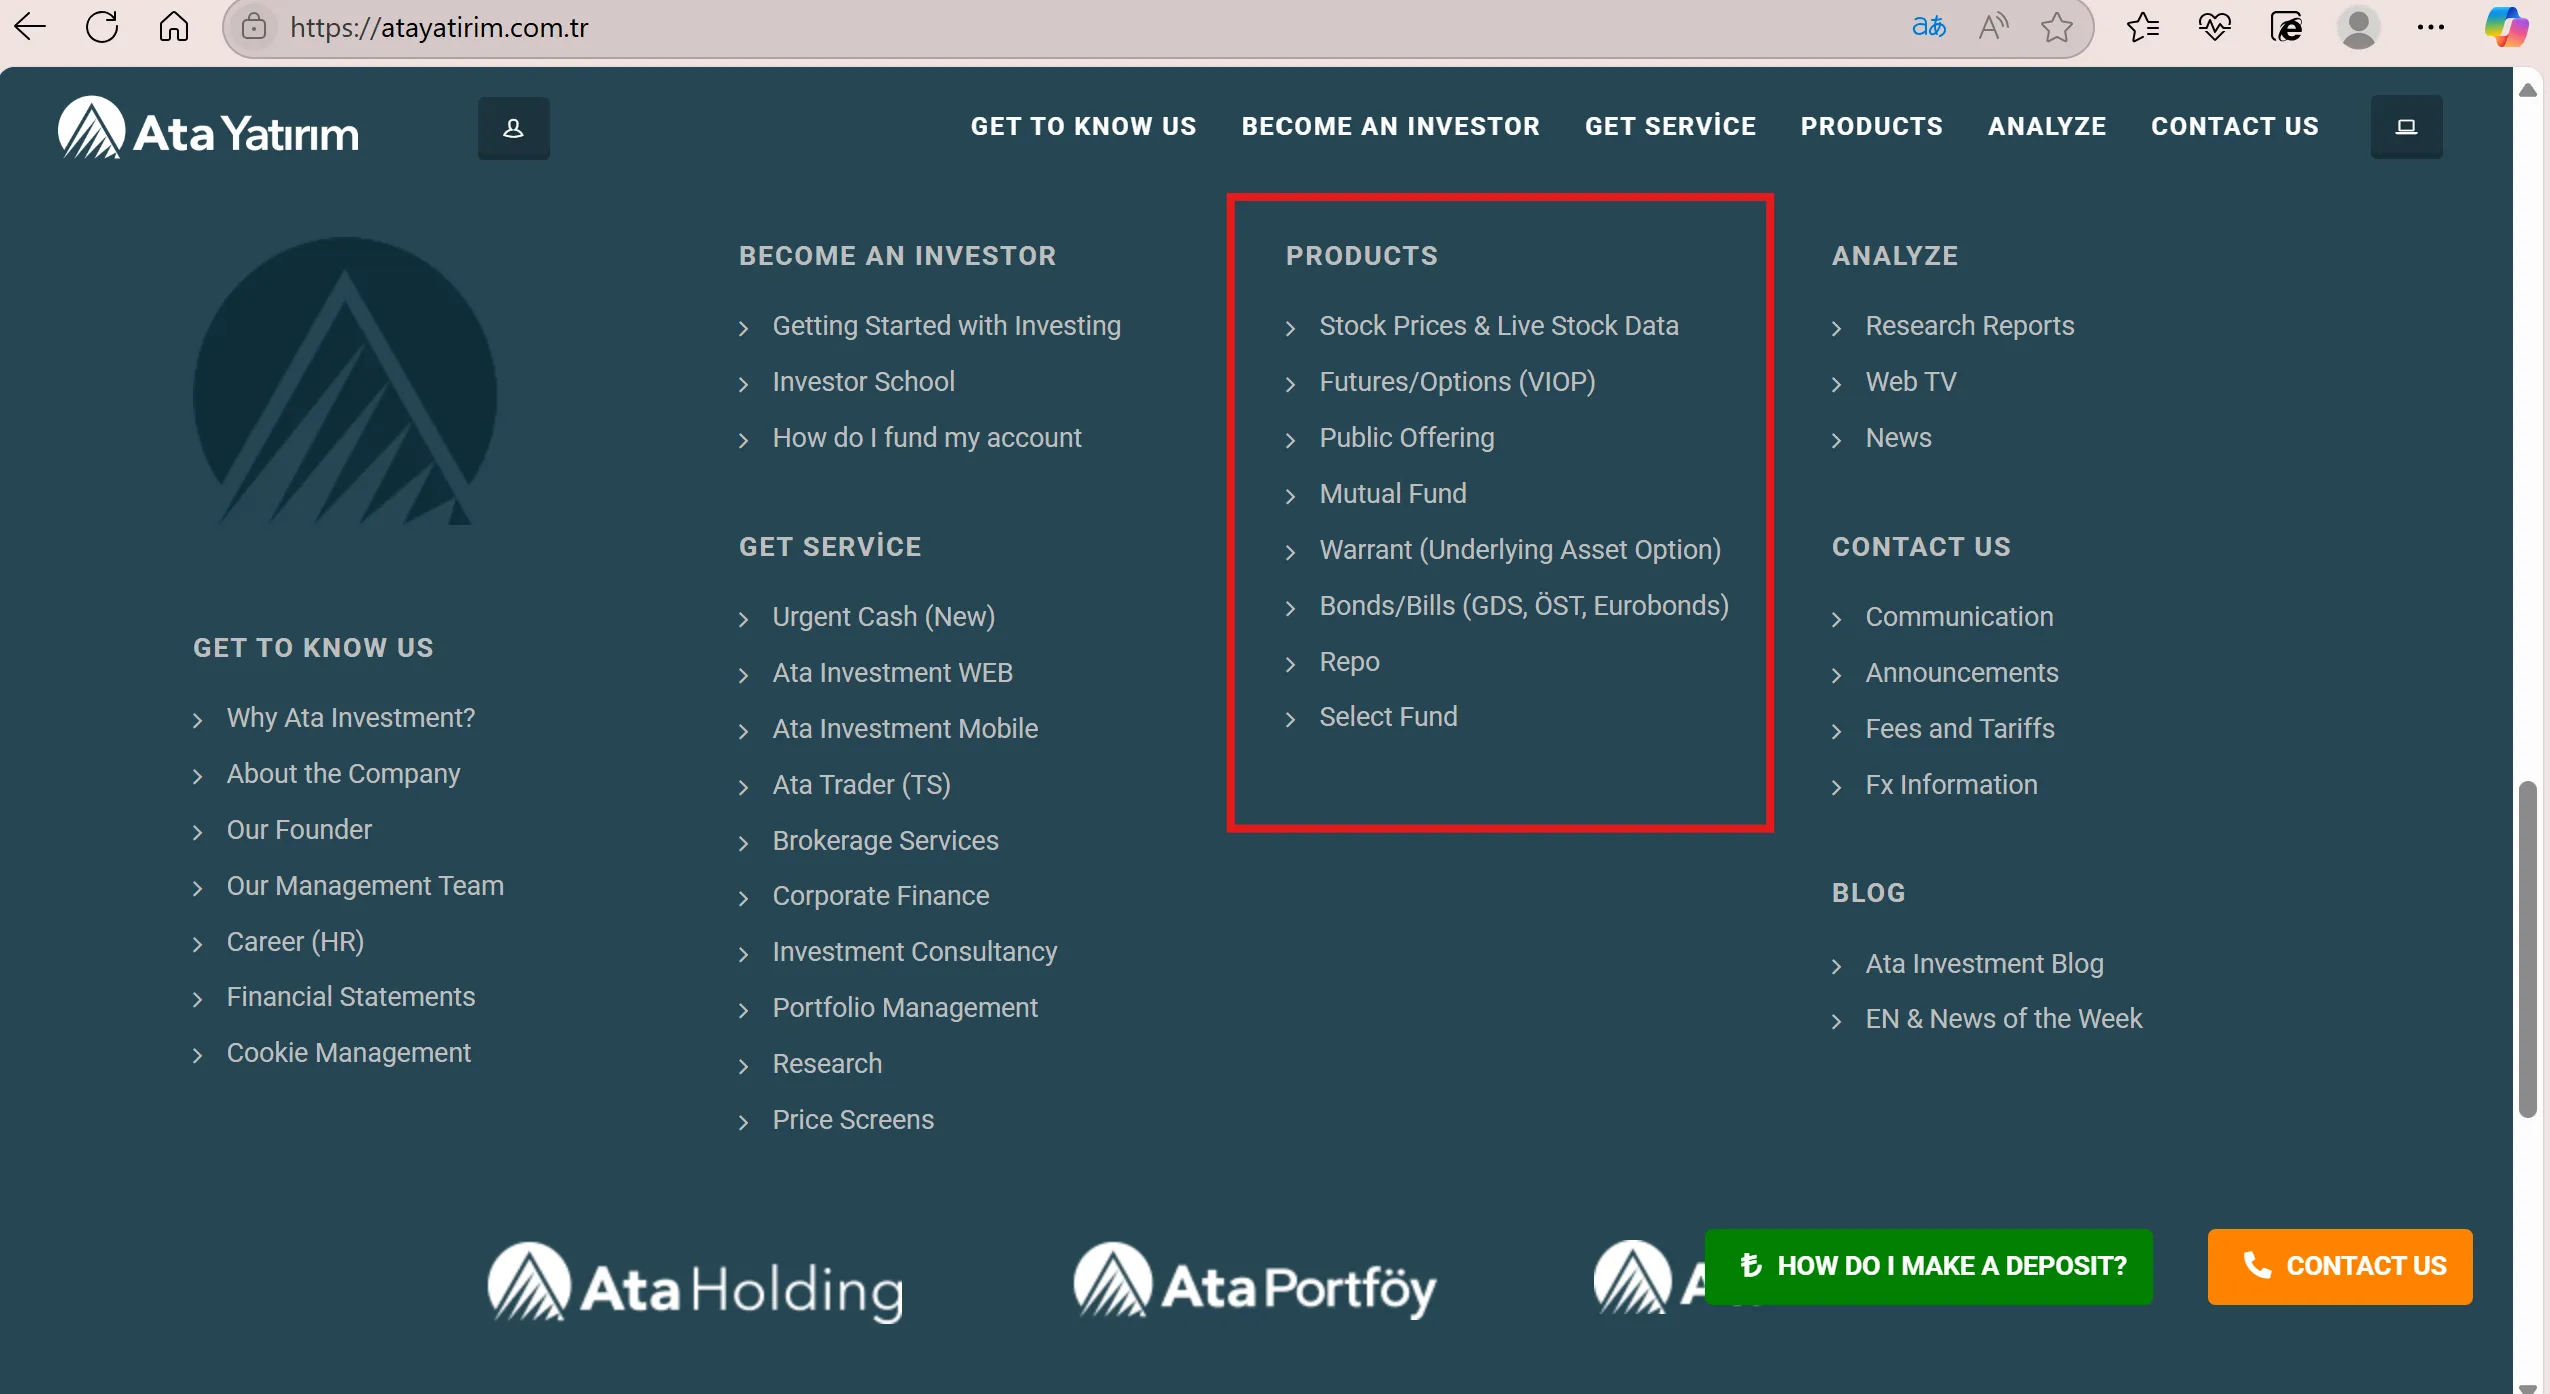Open the Ata Investment Mobile link
The image size is (2550, 1394).
tap(905, 729)
